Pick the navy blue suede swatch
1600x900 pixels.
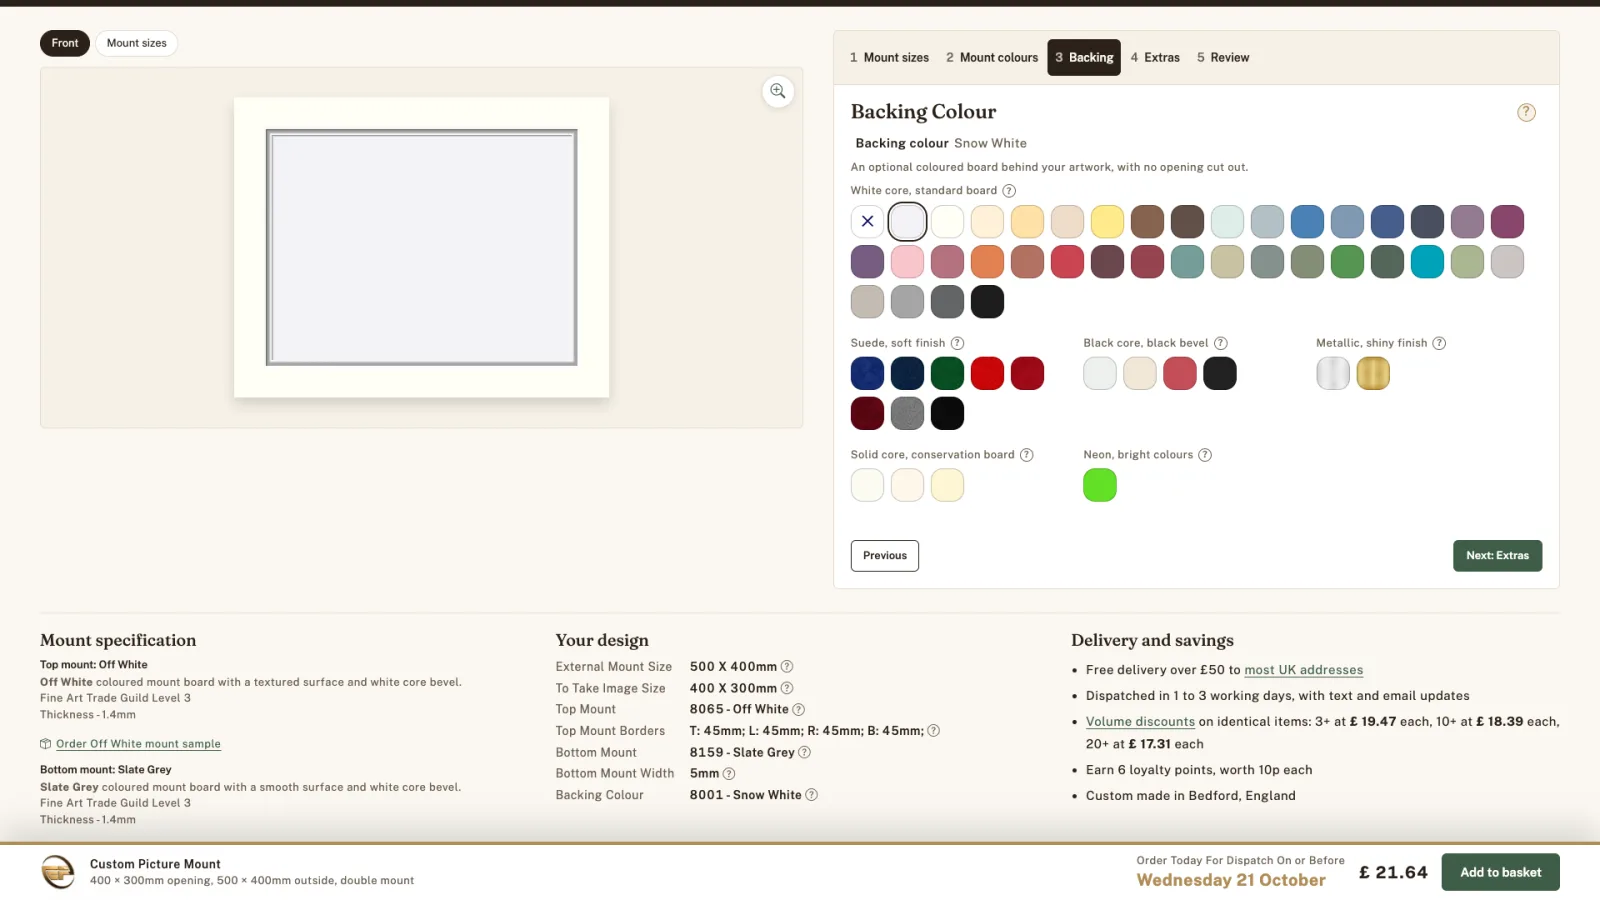[x=907, y=373]
